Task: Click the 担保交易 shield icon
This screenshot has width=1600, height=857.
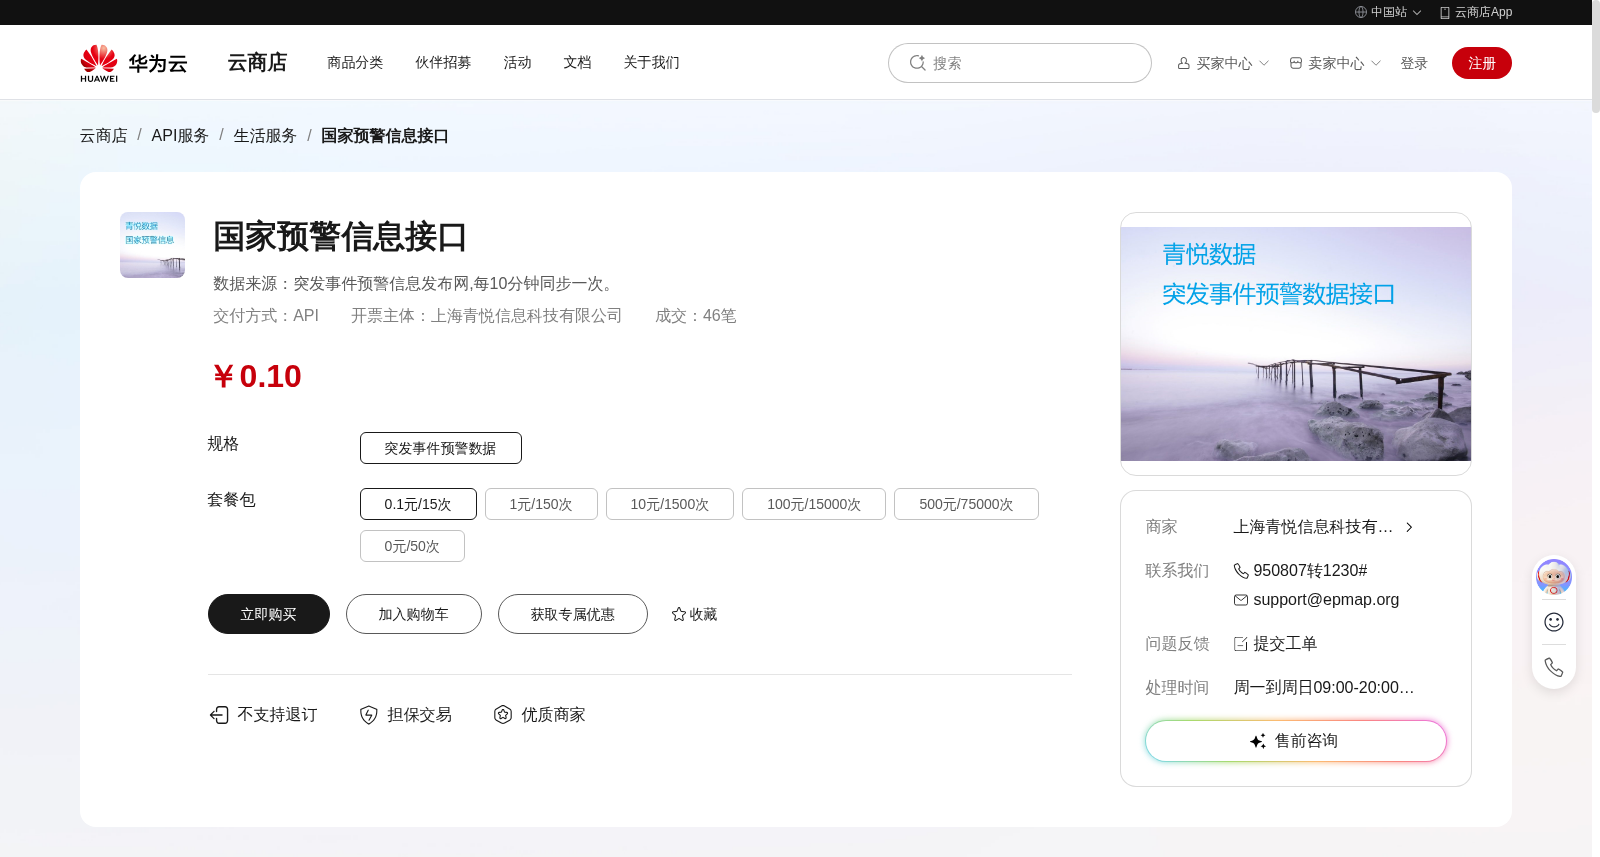Action: coord(369,715)
